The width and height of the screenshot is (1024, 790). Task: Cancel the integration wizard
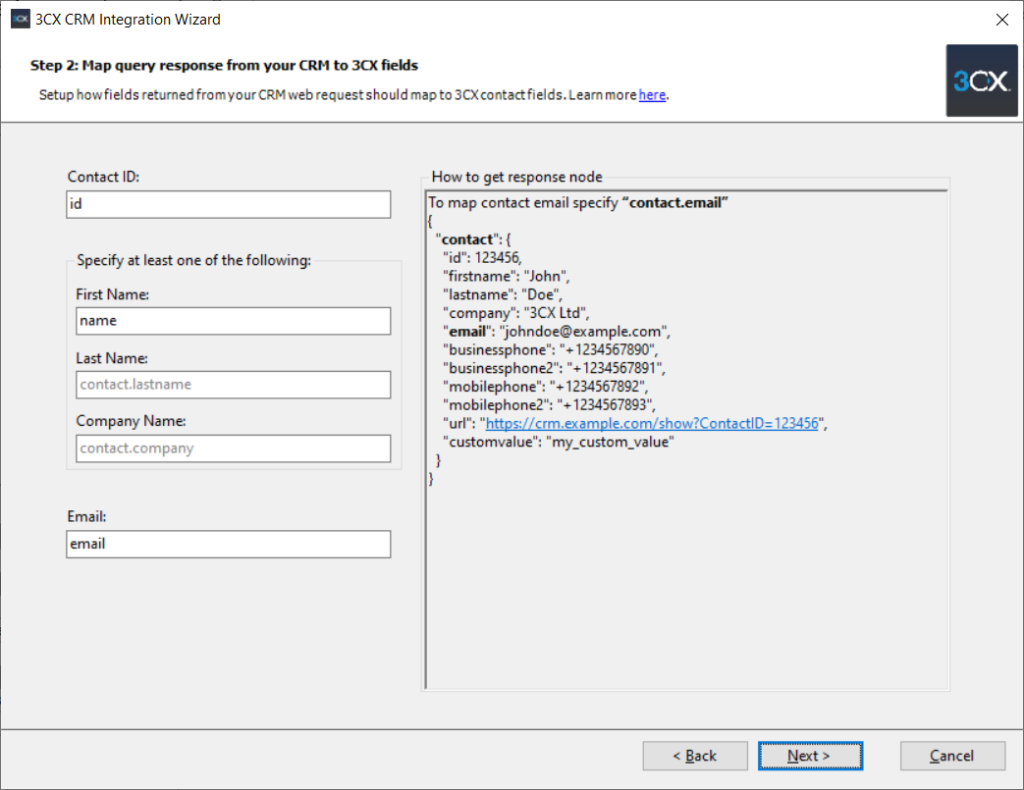(x=952, y=755)
